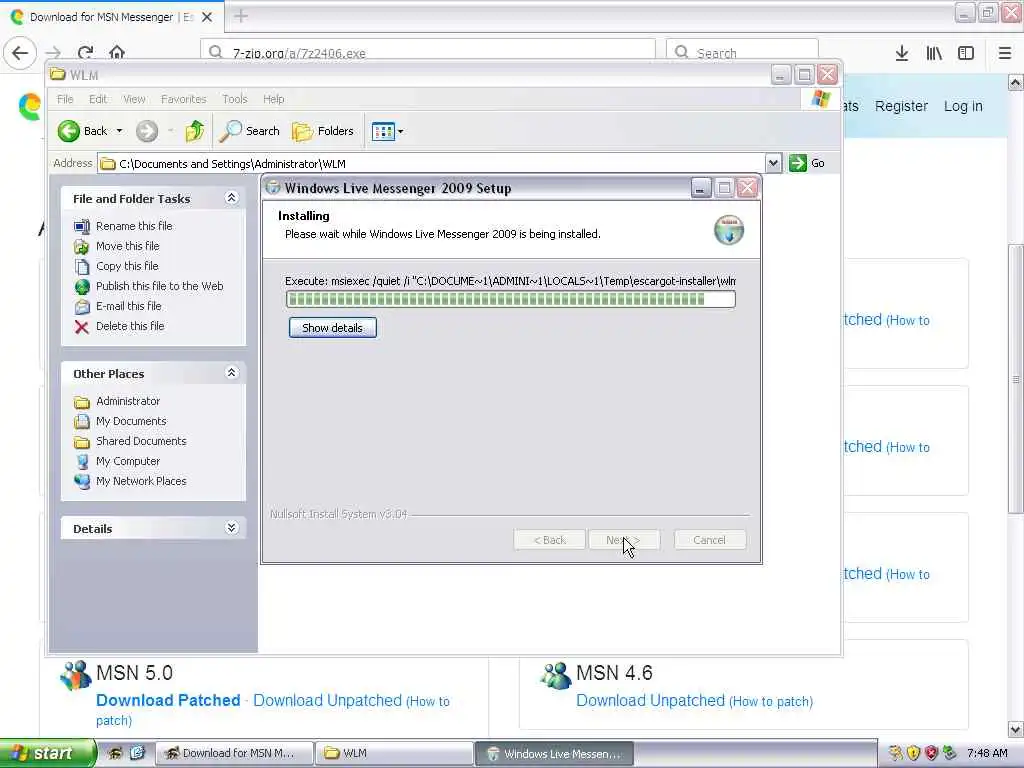This screenshot has width=1024, height=768.
Task: Open Search in the WLM explorer toolbar
Action: pyautogui.click(x=249, y=131)
